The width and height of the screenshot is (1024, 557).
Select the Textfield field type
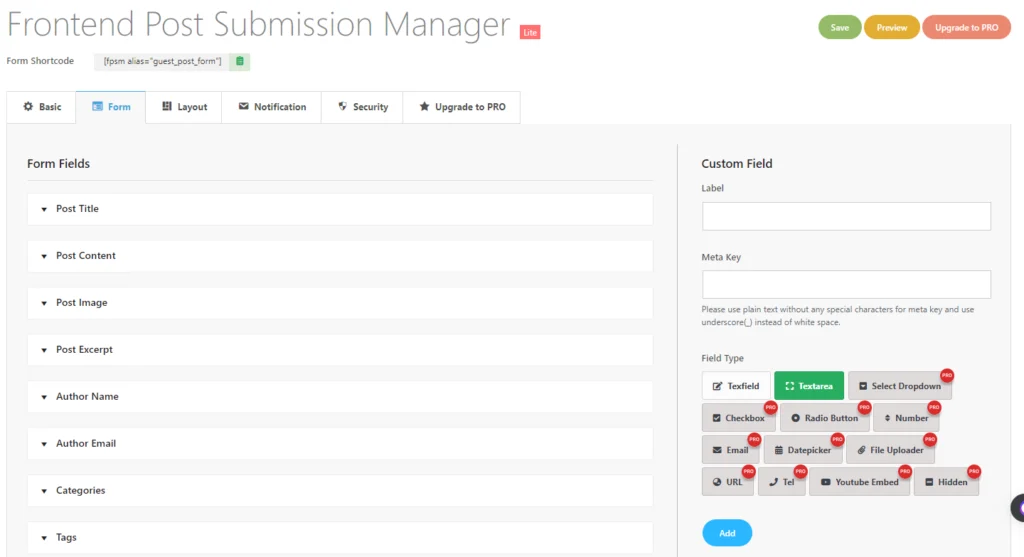click(x=736, y=386)
